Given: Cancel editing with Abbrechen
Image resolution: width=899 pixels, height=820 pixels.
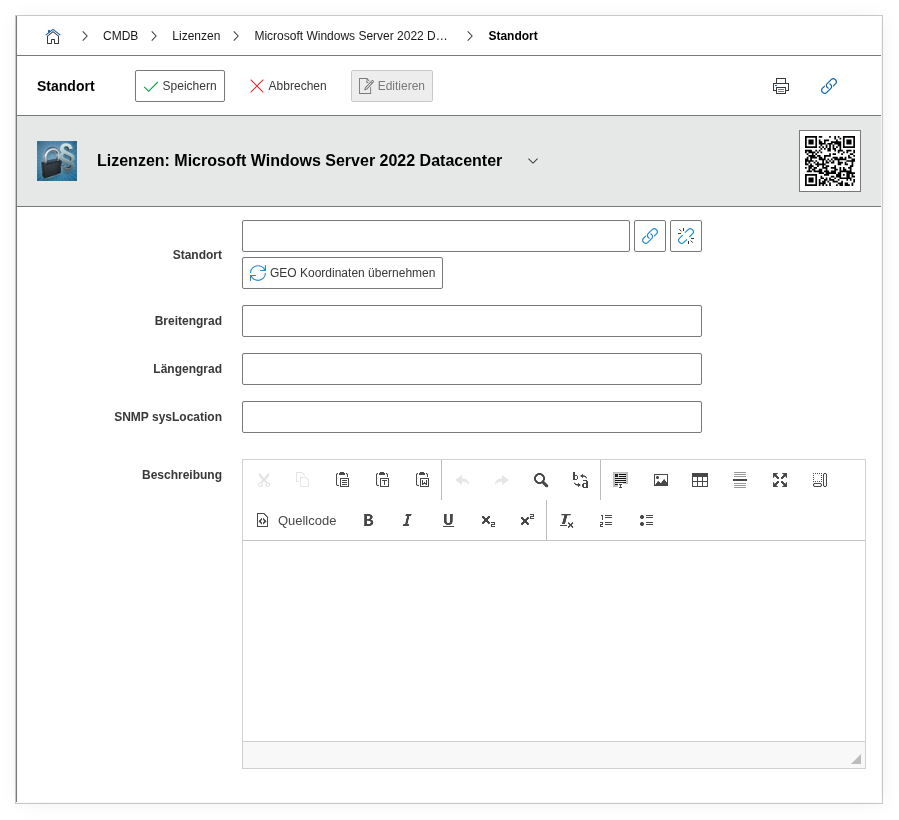Looking at the screenshot, I should 288,86.
